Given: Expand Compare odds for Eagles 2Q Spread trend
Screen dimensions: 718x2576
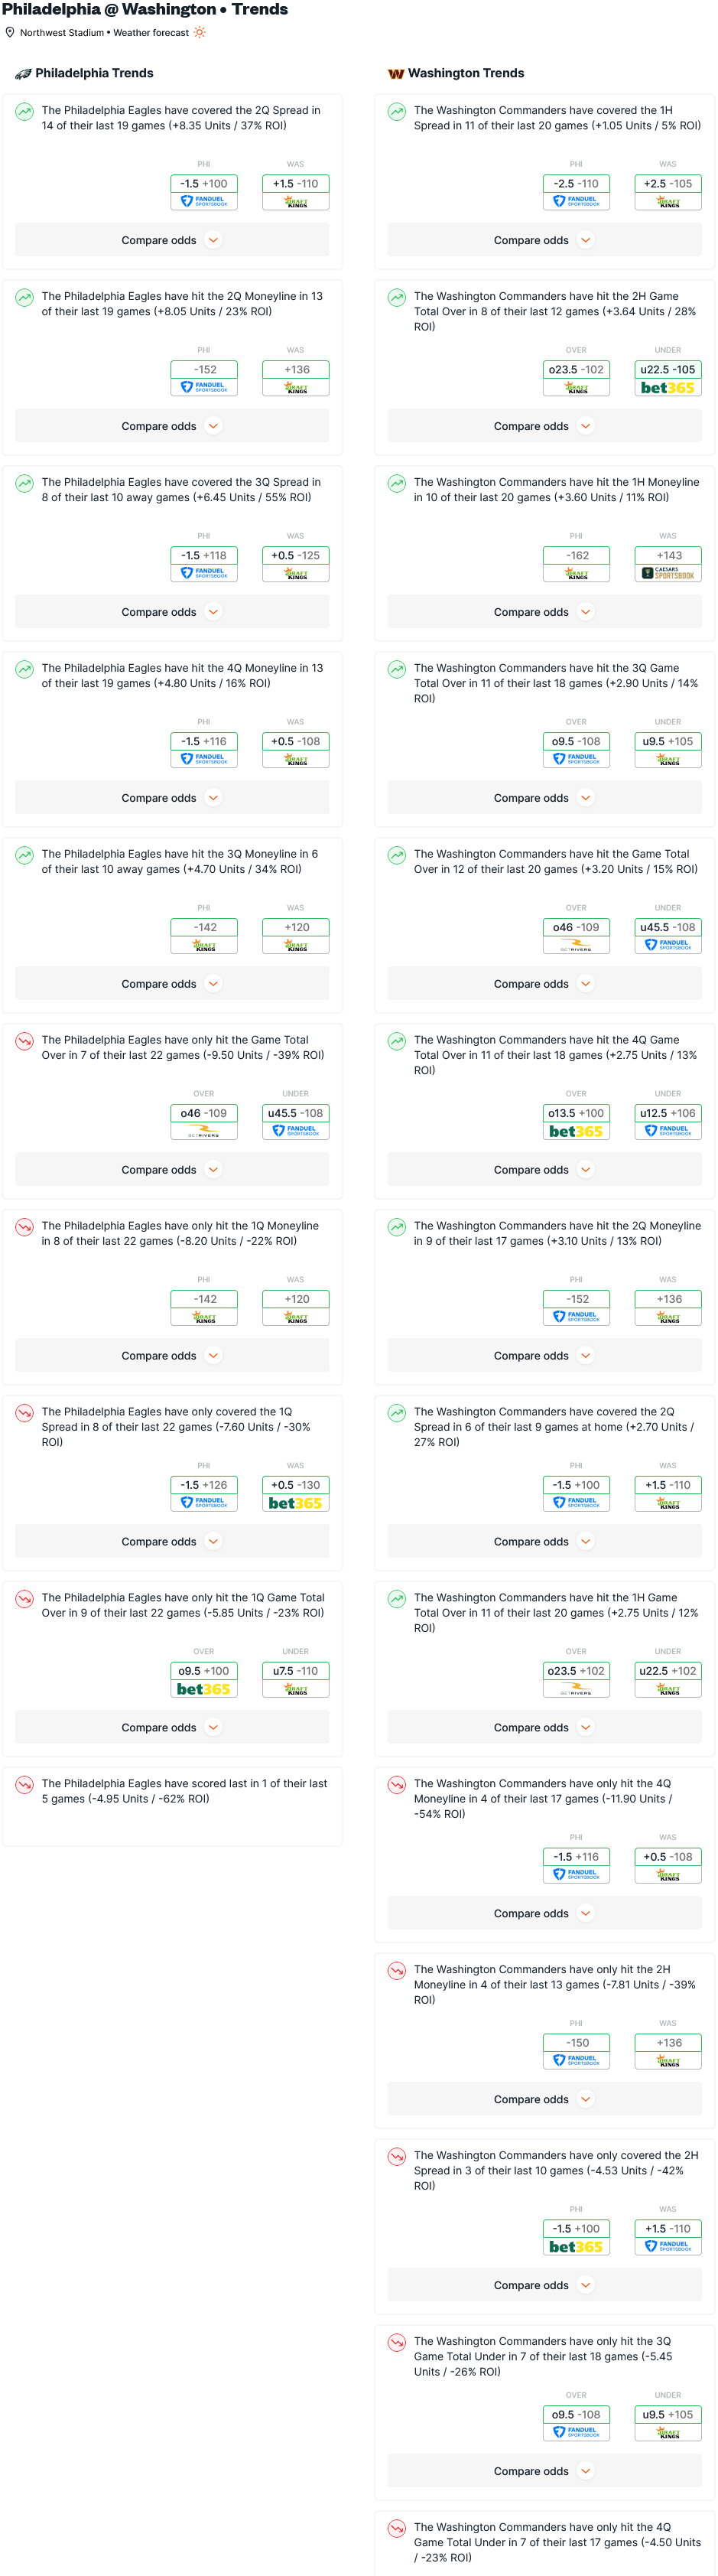Looking at the screenshot, I should coord(172,240).
